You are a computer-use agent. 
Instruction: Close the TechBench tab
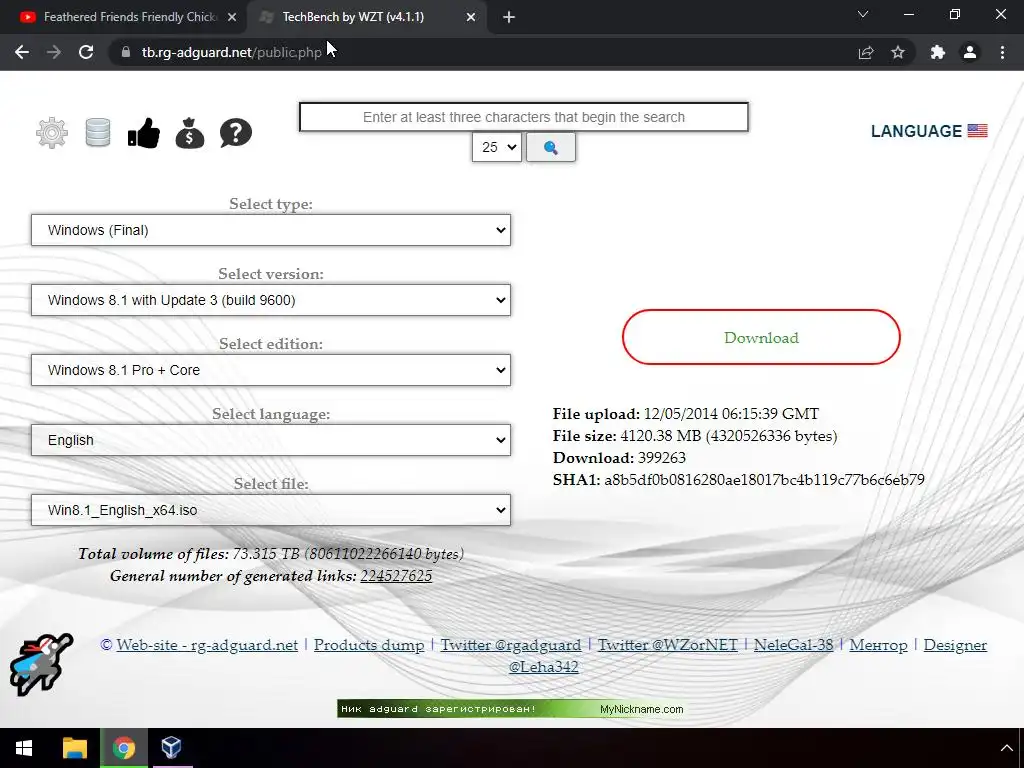pos(471,18)
